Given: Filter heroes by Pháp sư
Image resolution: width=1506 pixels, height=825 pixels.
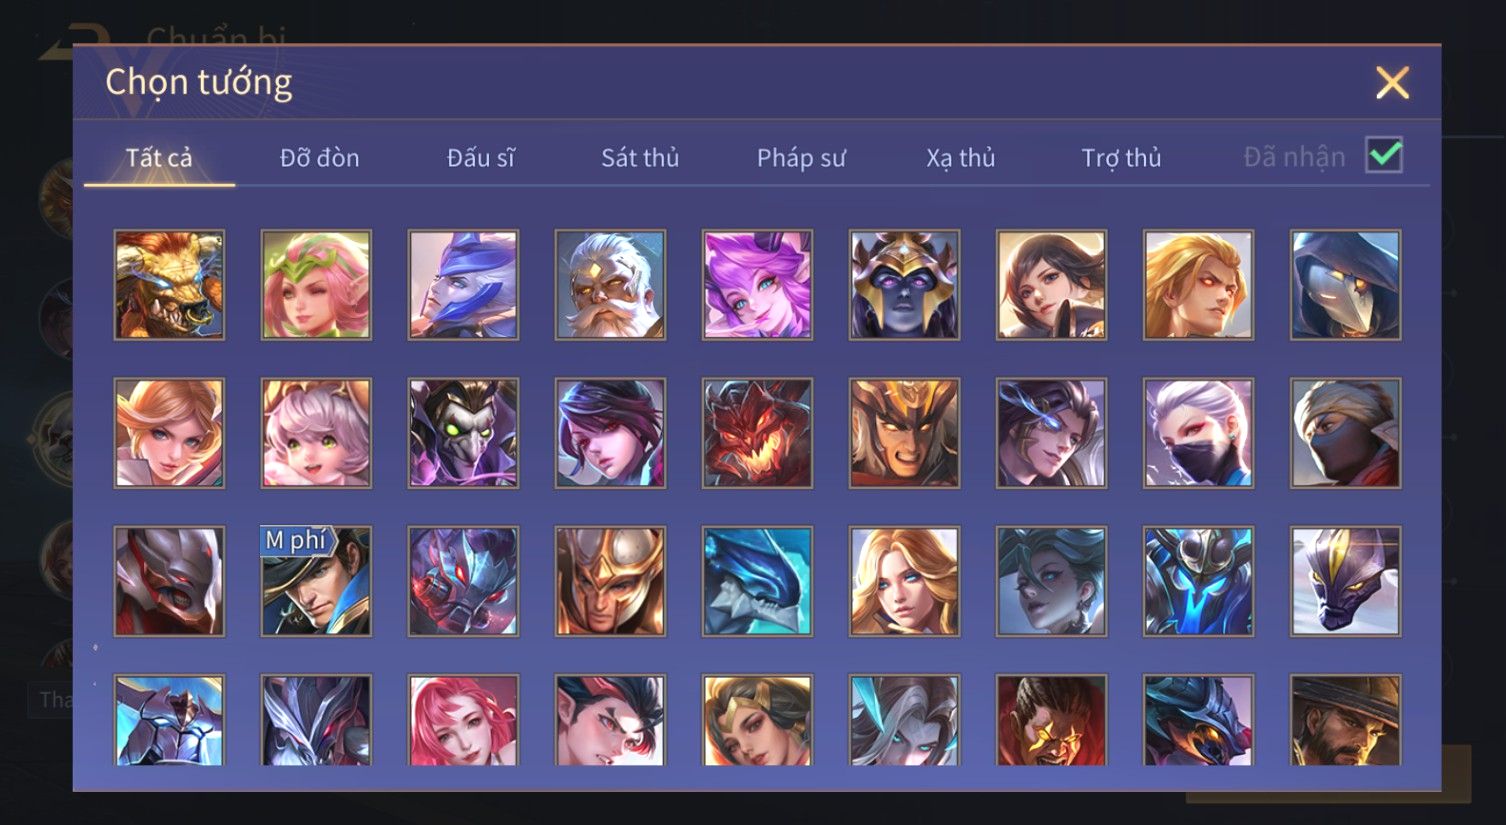Looking at the screenshot, I should [801, 158].
